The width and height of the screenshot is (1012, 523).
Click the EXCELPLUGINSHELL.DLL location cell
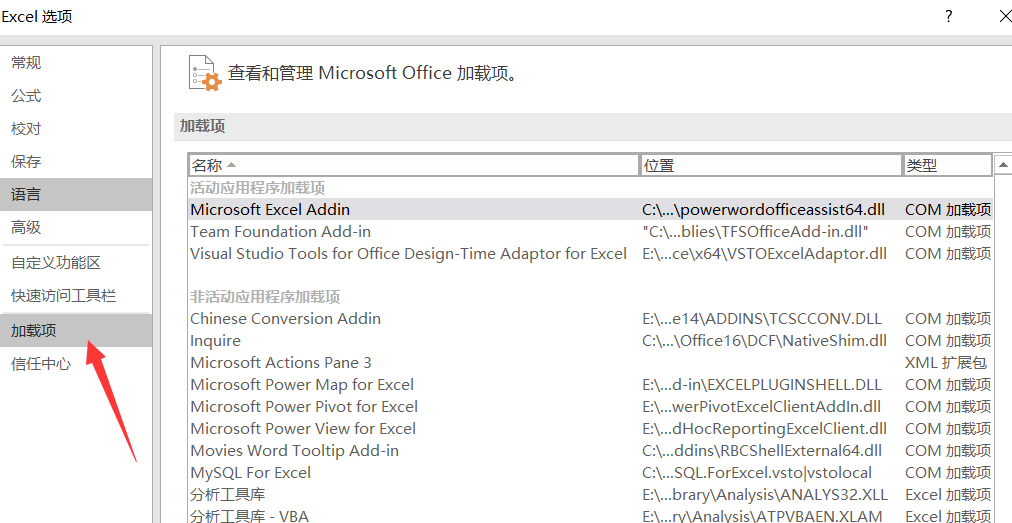(x=762, y=384)
